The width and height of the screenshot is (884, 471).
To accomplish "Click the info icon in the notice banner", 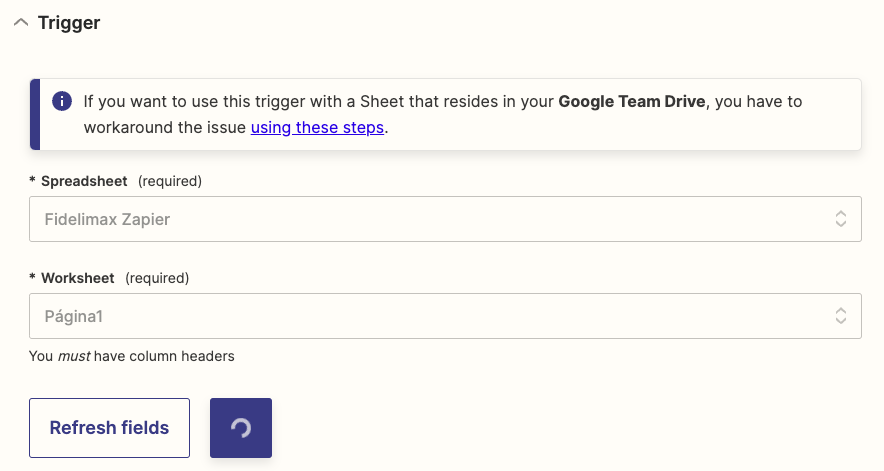I will pos(62,102).
